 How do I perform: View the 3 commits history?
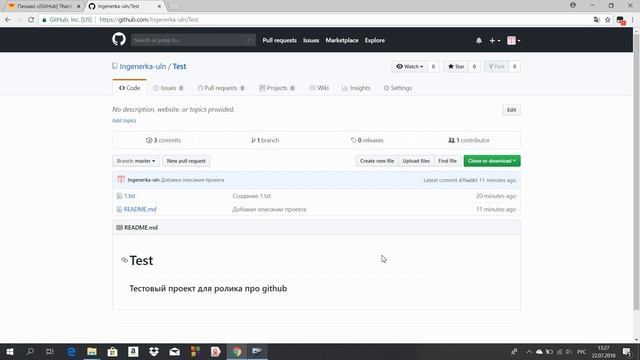pyautogui.click(x=163, y=140)
